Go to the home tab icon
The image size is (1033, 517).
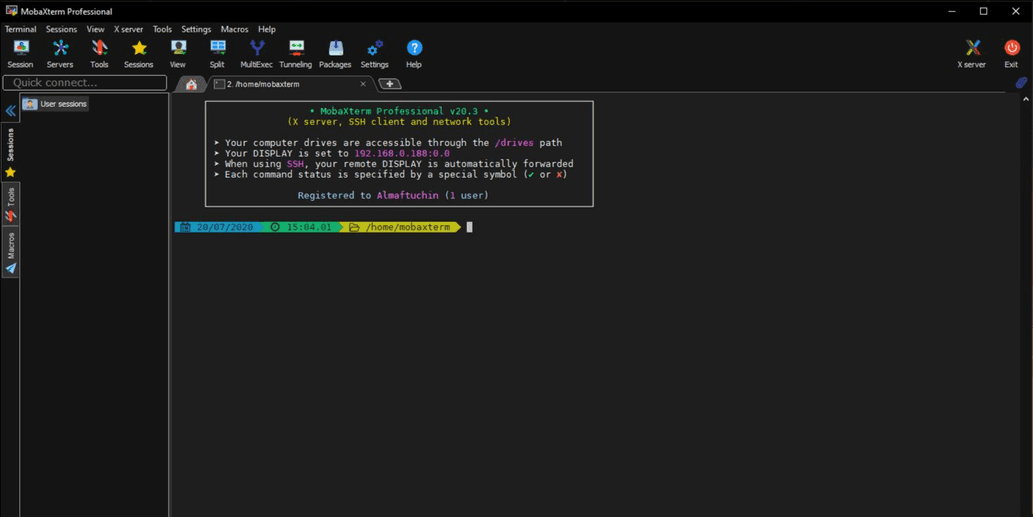191,84
